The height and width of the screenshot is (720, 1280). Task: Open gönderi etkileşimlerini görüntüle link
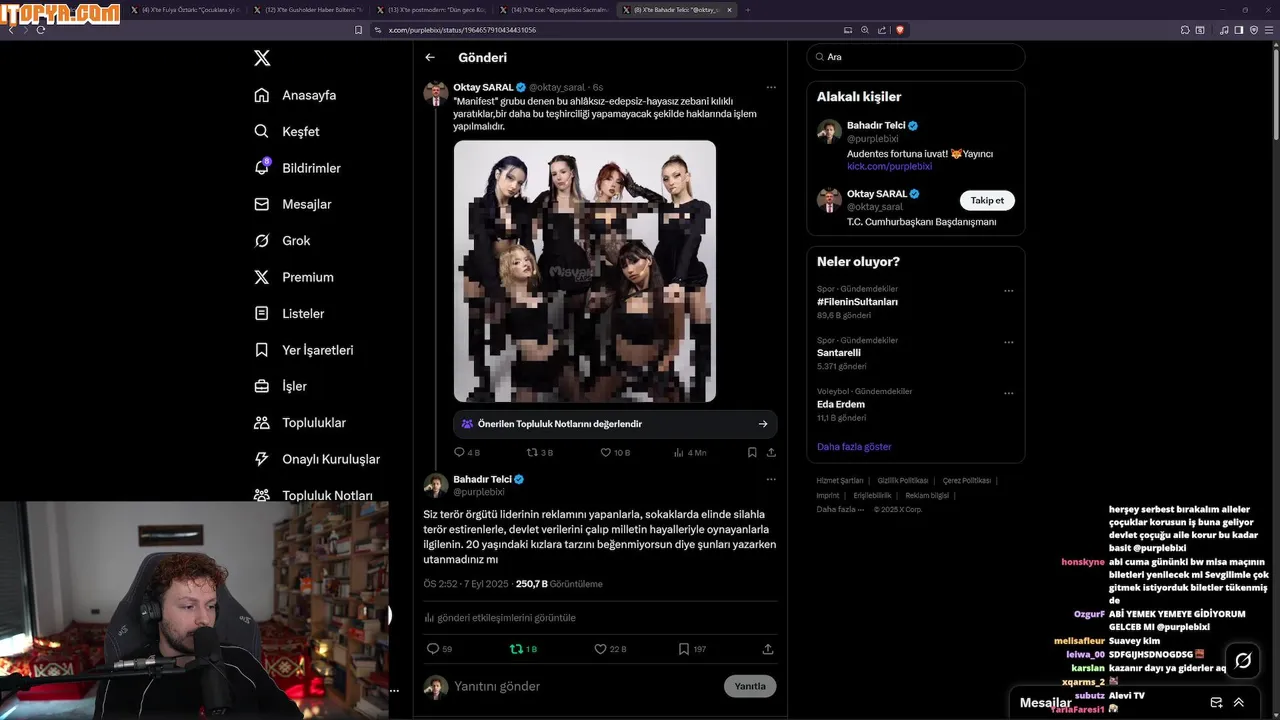click(500, 618)
